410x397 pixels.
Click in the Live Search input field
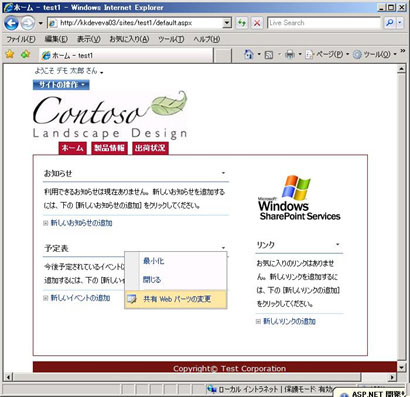[323, 23]
